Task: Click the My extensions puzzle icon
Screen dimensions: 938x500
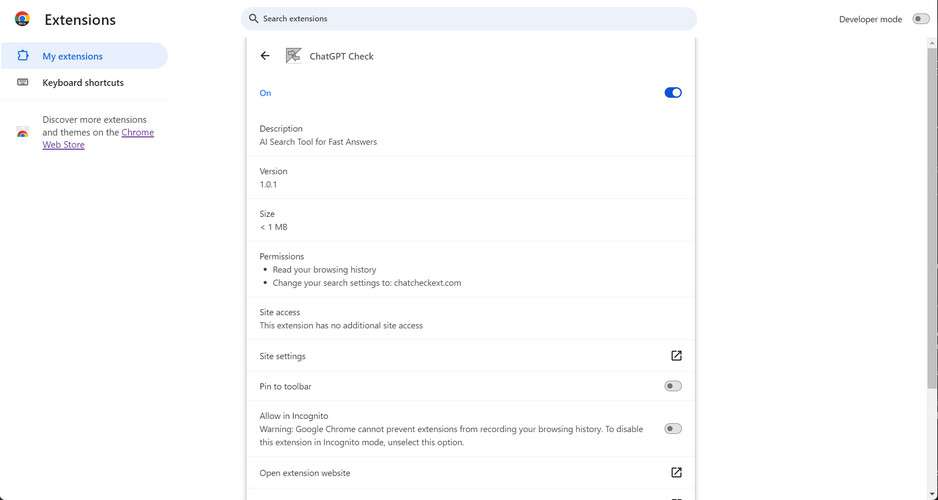Action: tap(23, 57)
